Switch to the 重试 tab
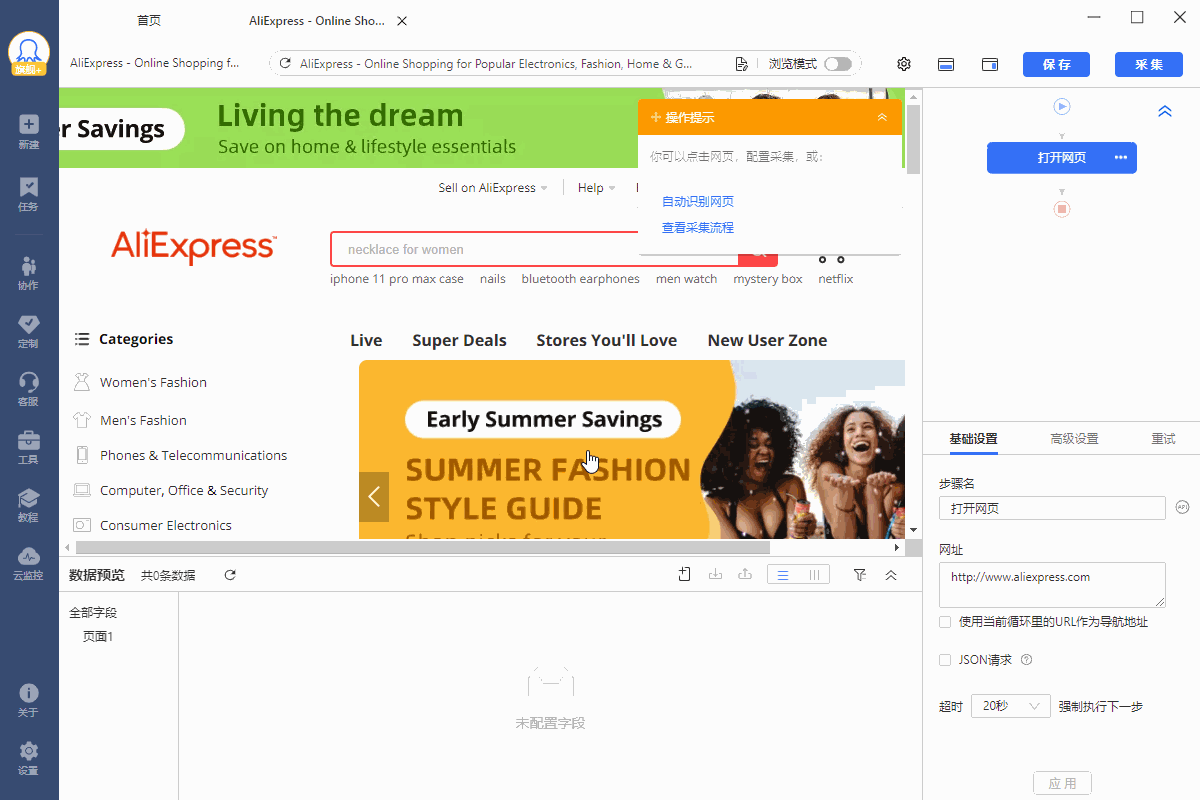The height and width of the screenshot is (800, 1200). tap(1163, 439)
